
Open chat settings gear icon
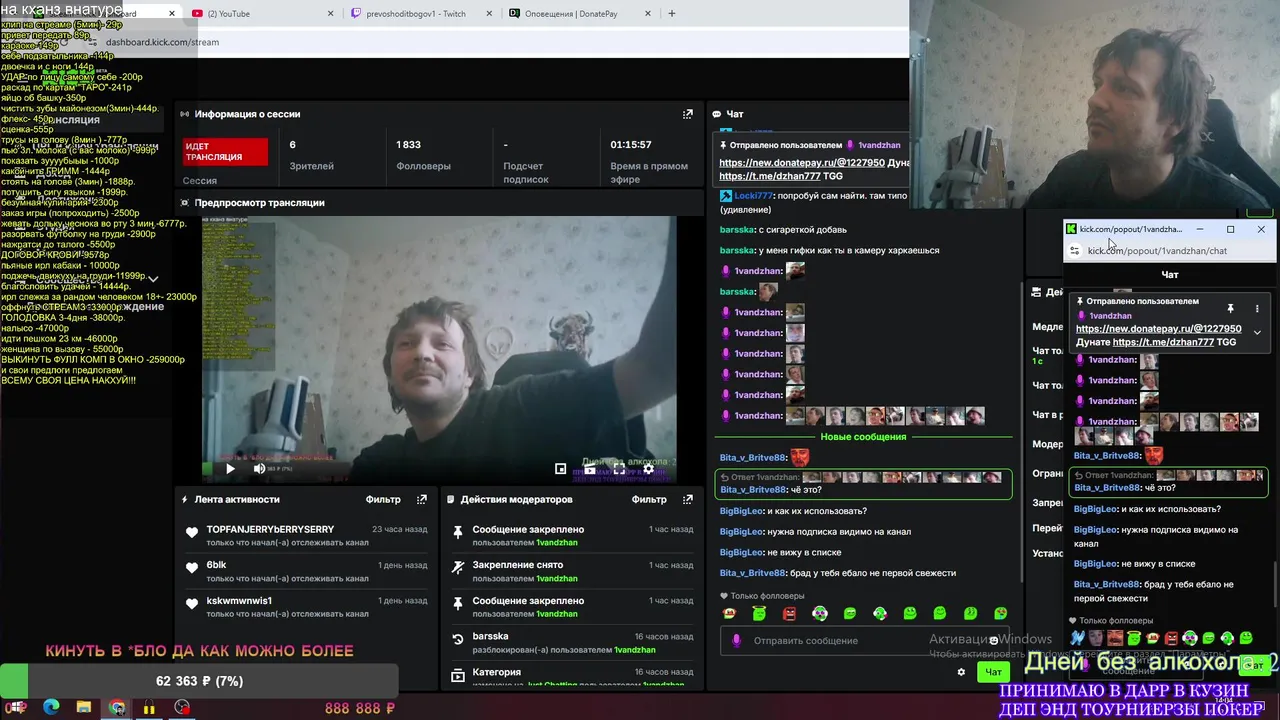point(961,672)
